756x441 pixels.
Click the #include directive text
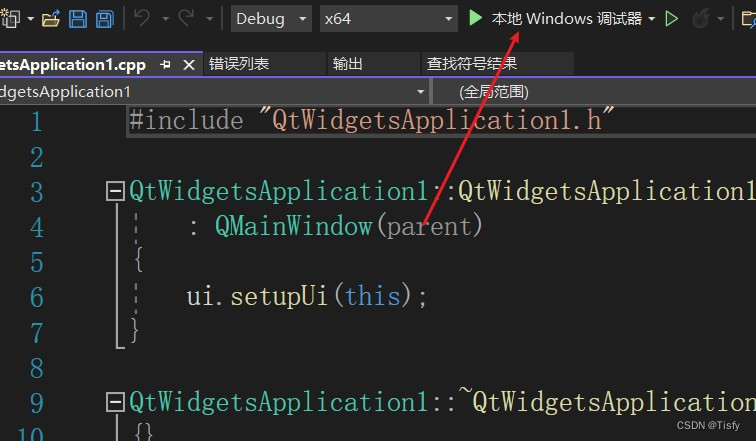(x=186, y=120)
